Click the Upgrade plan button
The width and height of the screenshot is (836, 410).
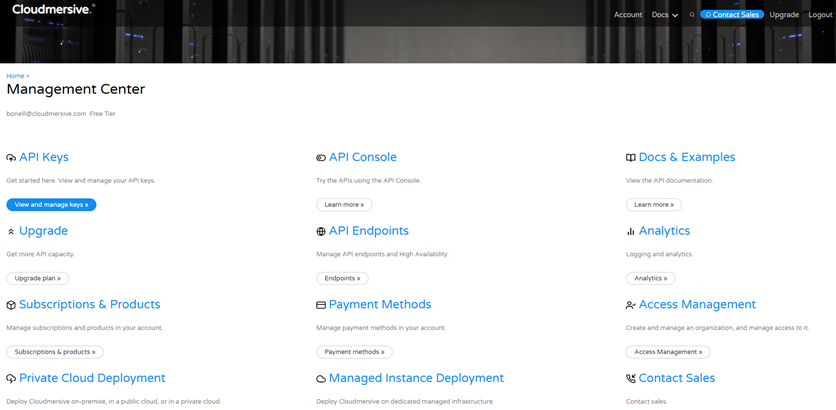click(37, 278)
